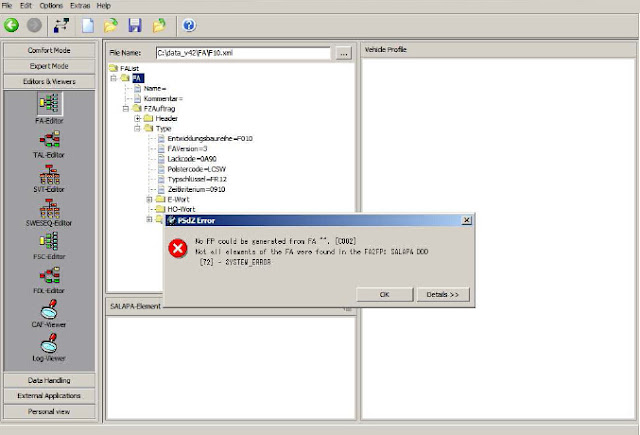
Task: Collapse the FA tree node
Action: (113, 78)
